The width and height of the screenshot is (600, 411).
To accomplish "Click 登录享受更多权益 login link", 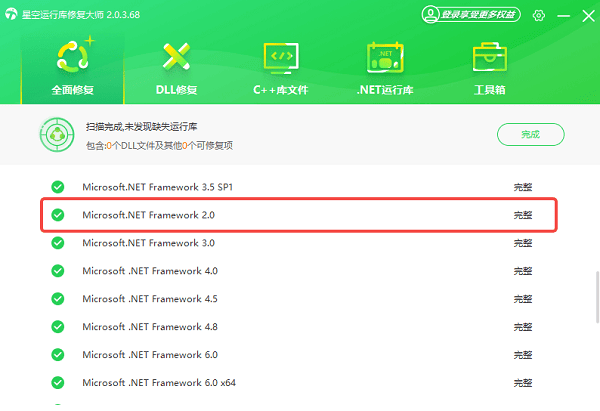I will [478, 15].
